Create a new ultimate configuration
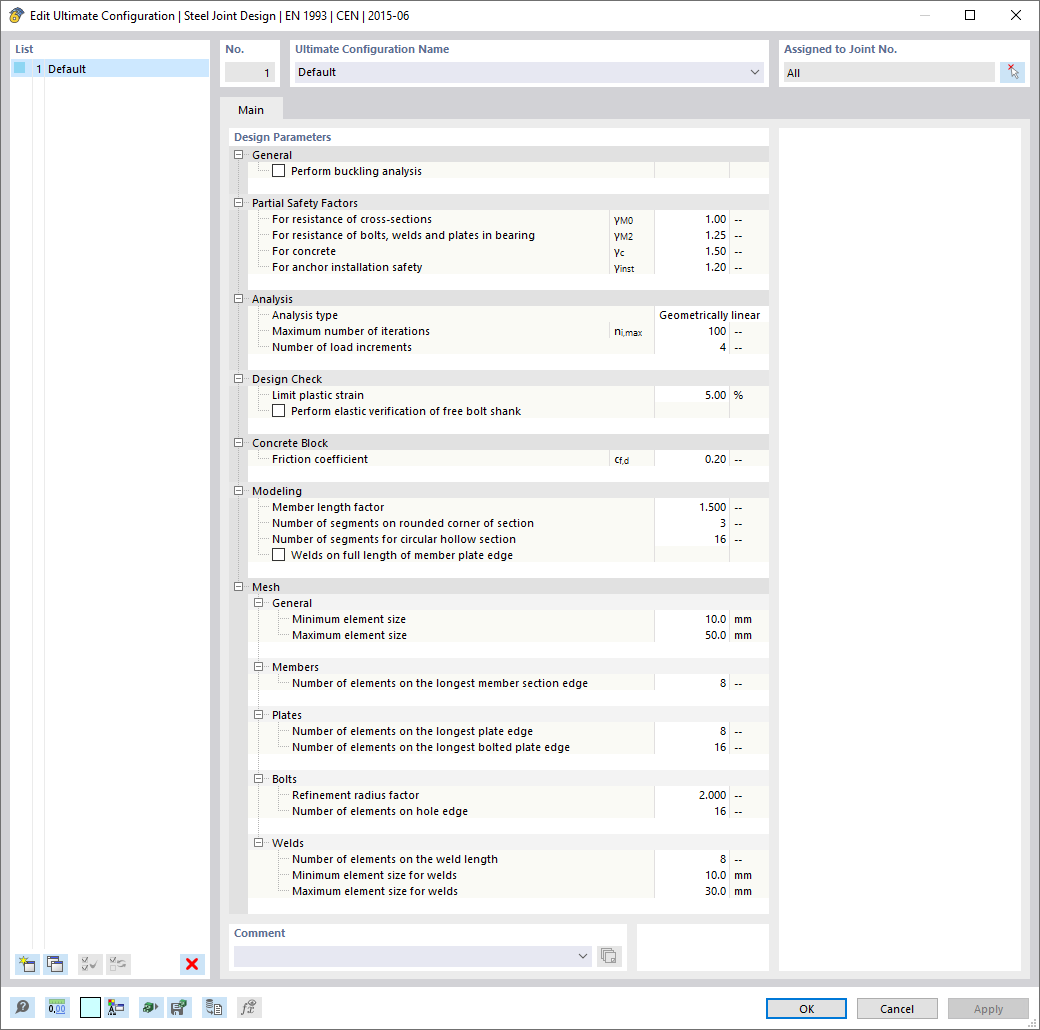 coord(27,964)
